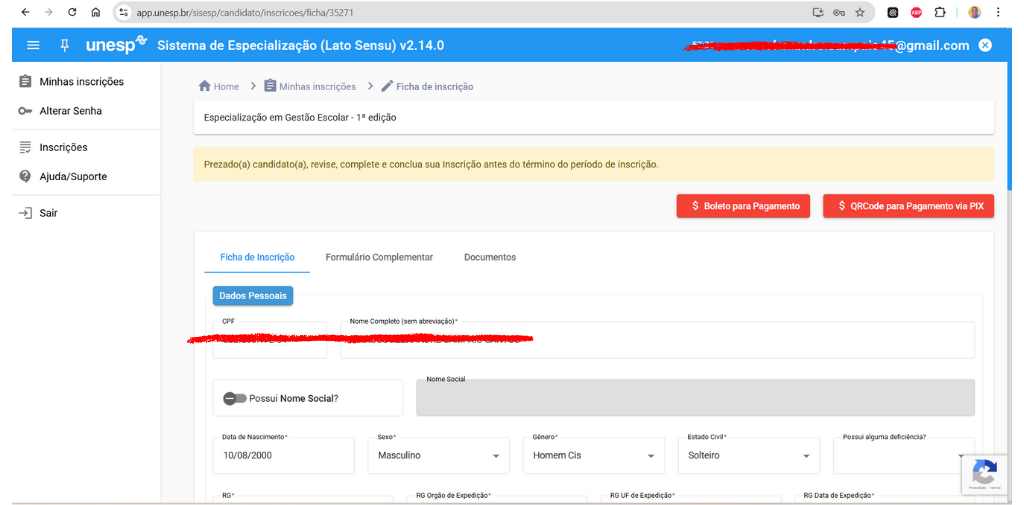
Task: Click the Data de Nascimento field
Action: [x=283, y=456]
